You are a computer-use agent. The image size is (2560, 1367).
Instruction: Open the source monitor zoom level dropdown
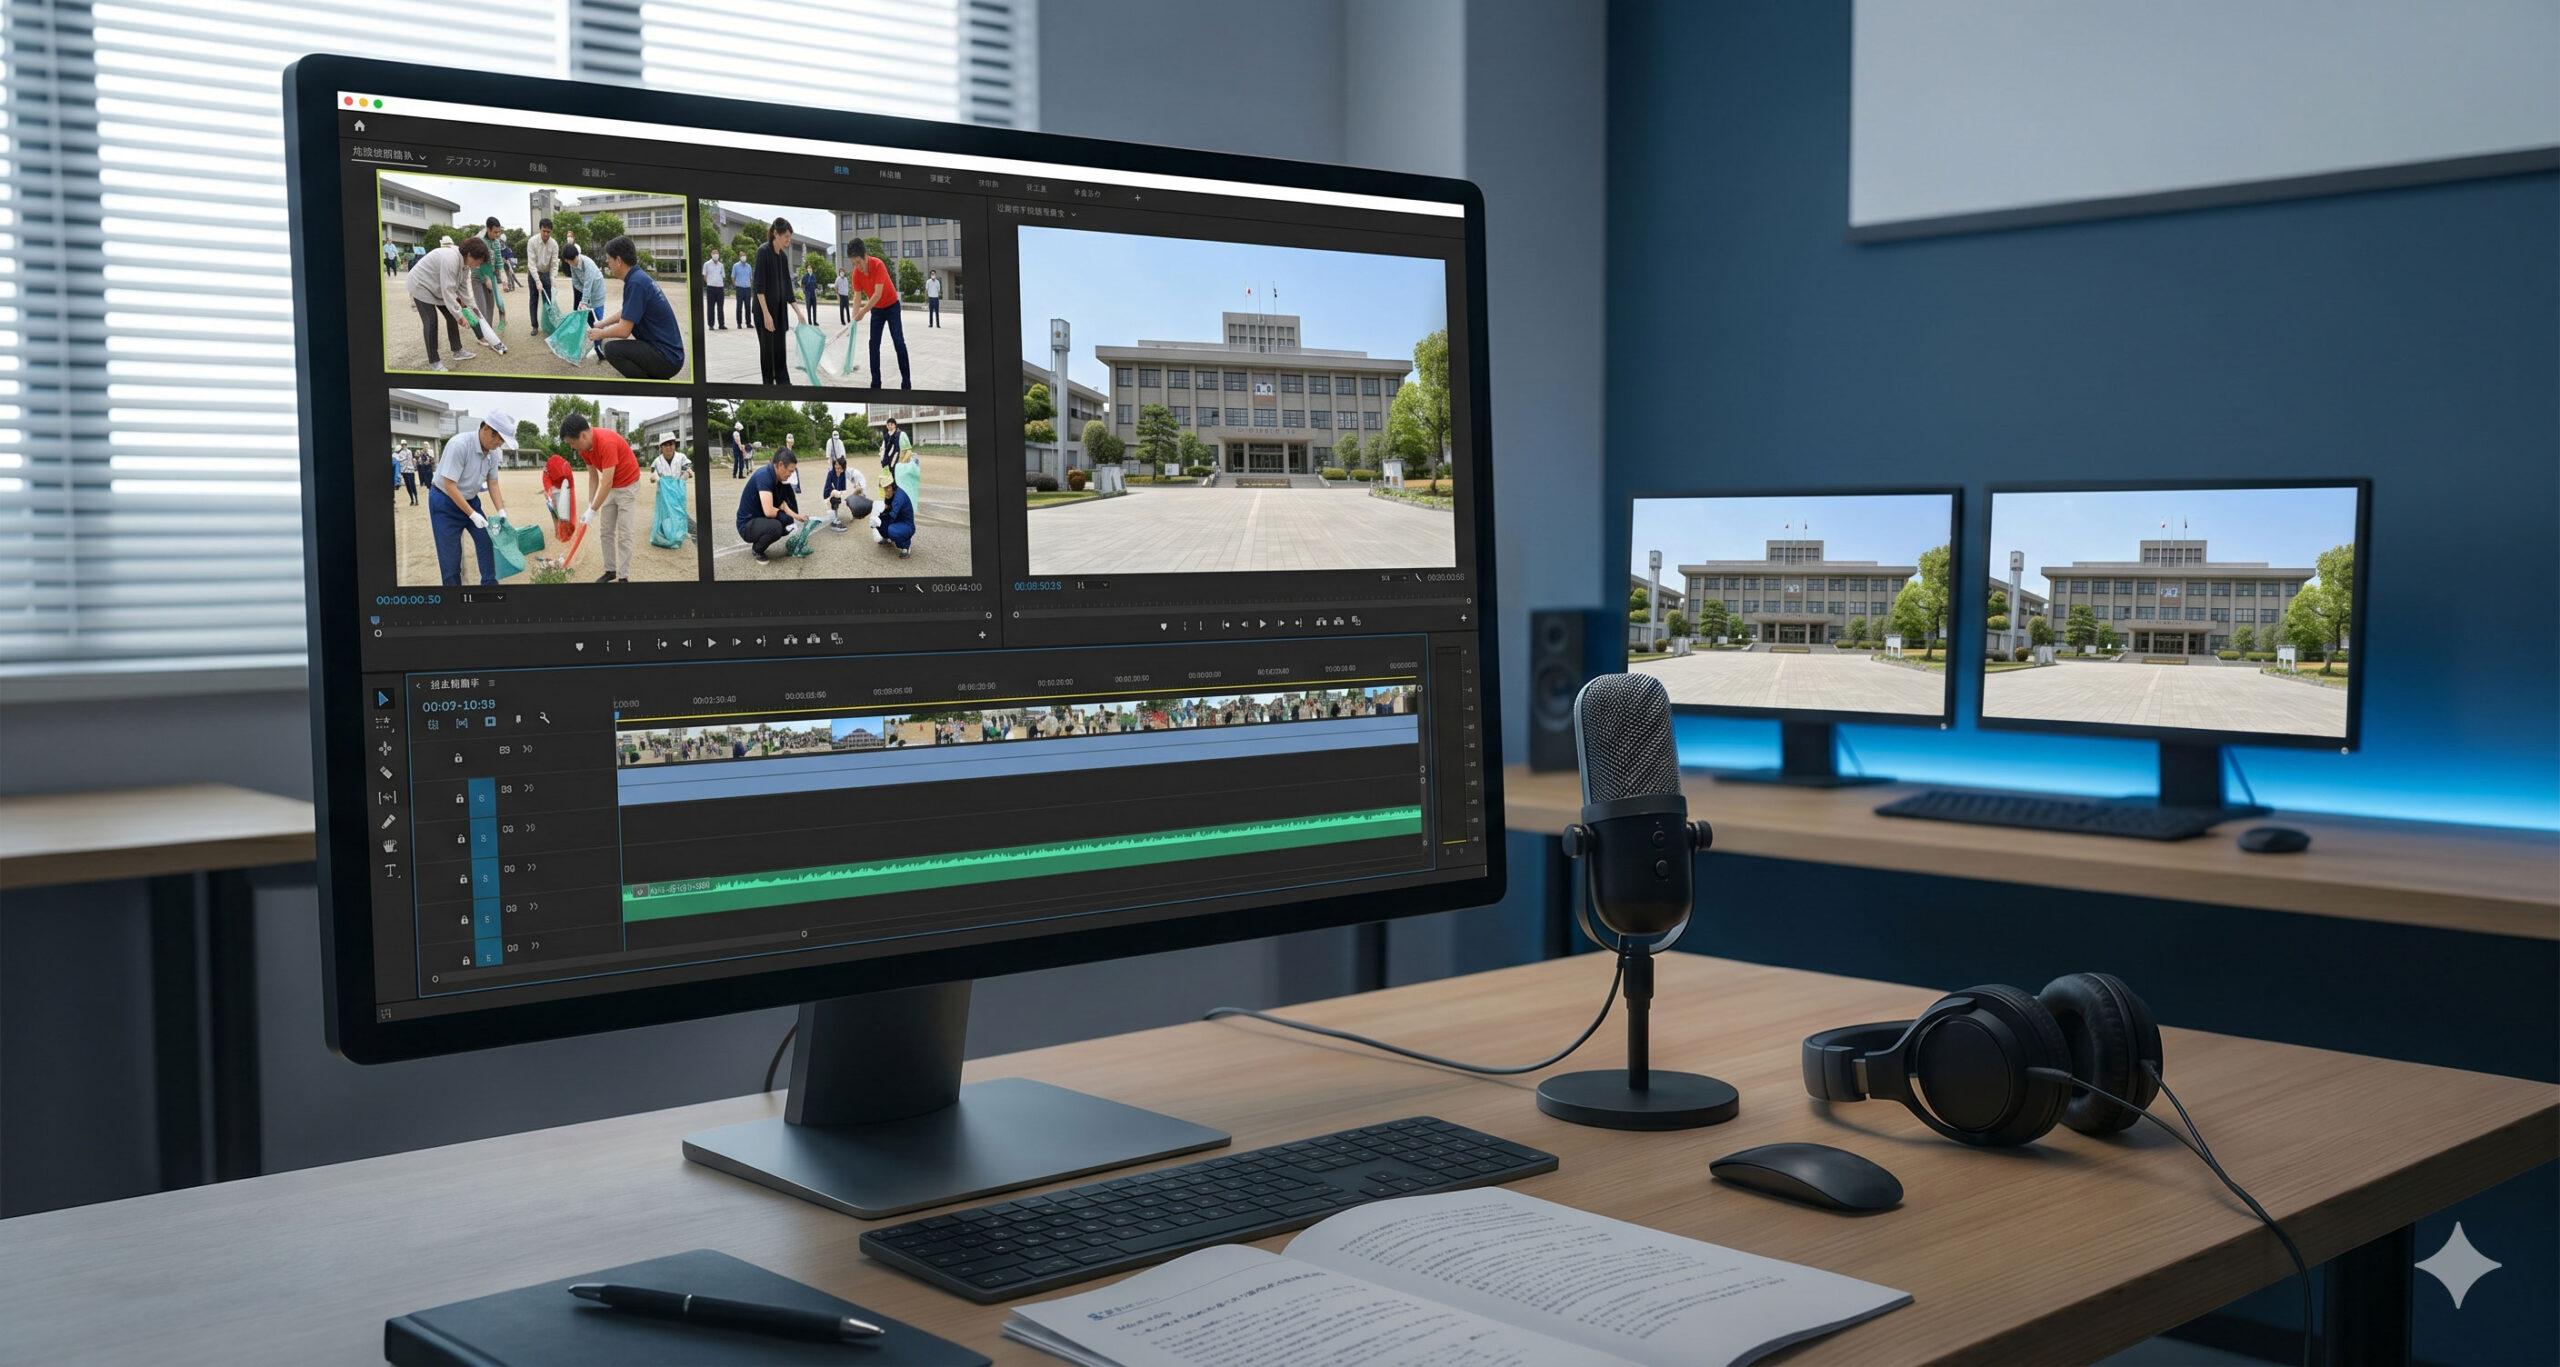pyautogui.click(x=483, y=598)
